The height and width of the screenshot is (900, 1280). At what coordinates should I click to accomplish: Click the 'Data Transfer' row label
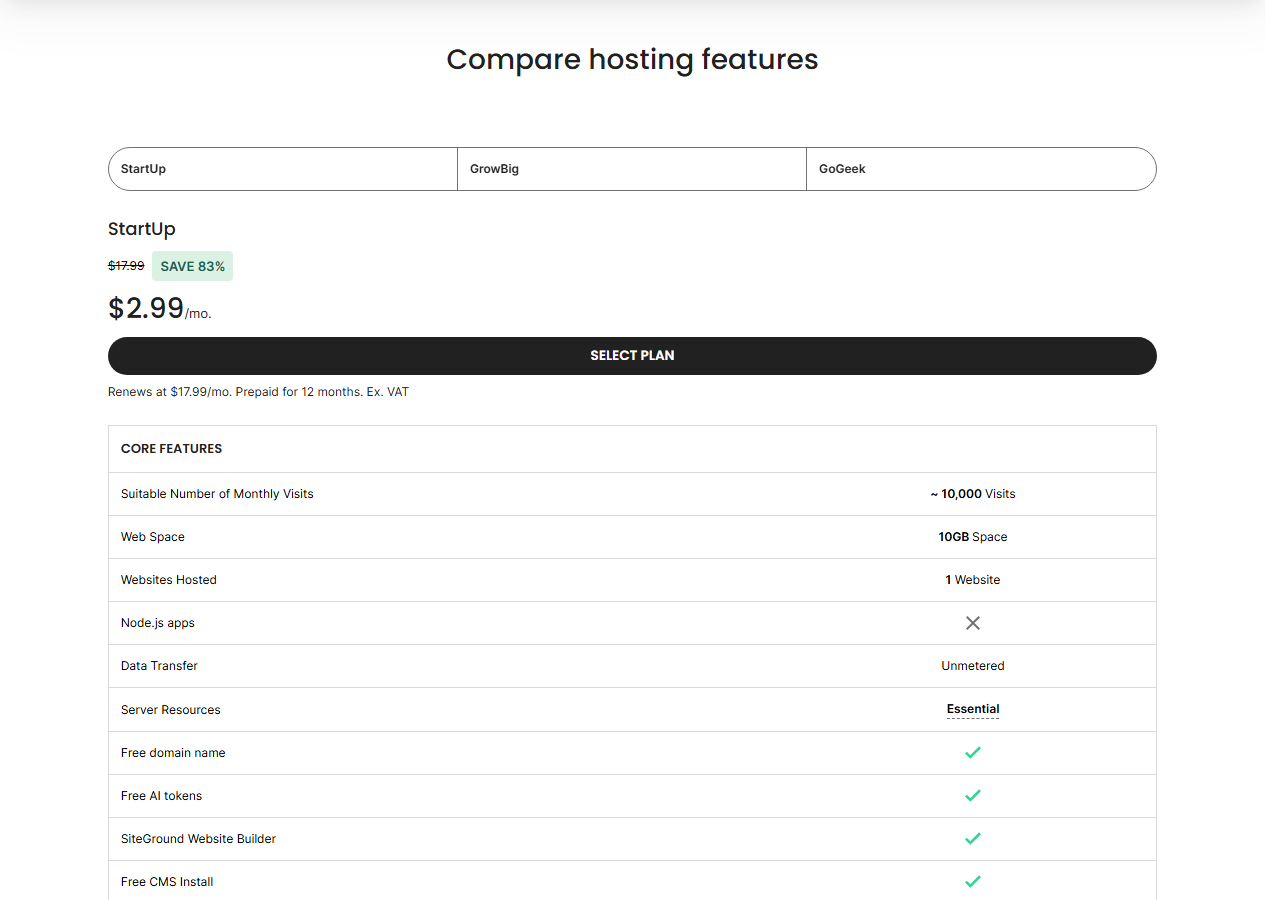pos(159,666)
